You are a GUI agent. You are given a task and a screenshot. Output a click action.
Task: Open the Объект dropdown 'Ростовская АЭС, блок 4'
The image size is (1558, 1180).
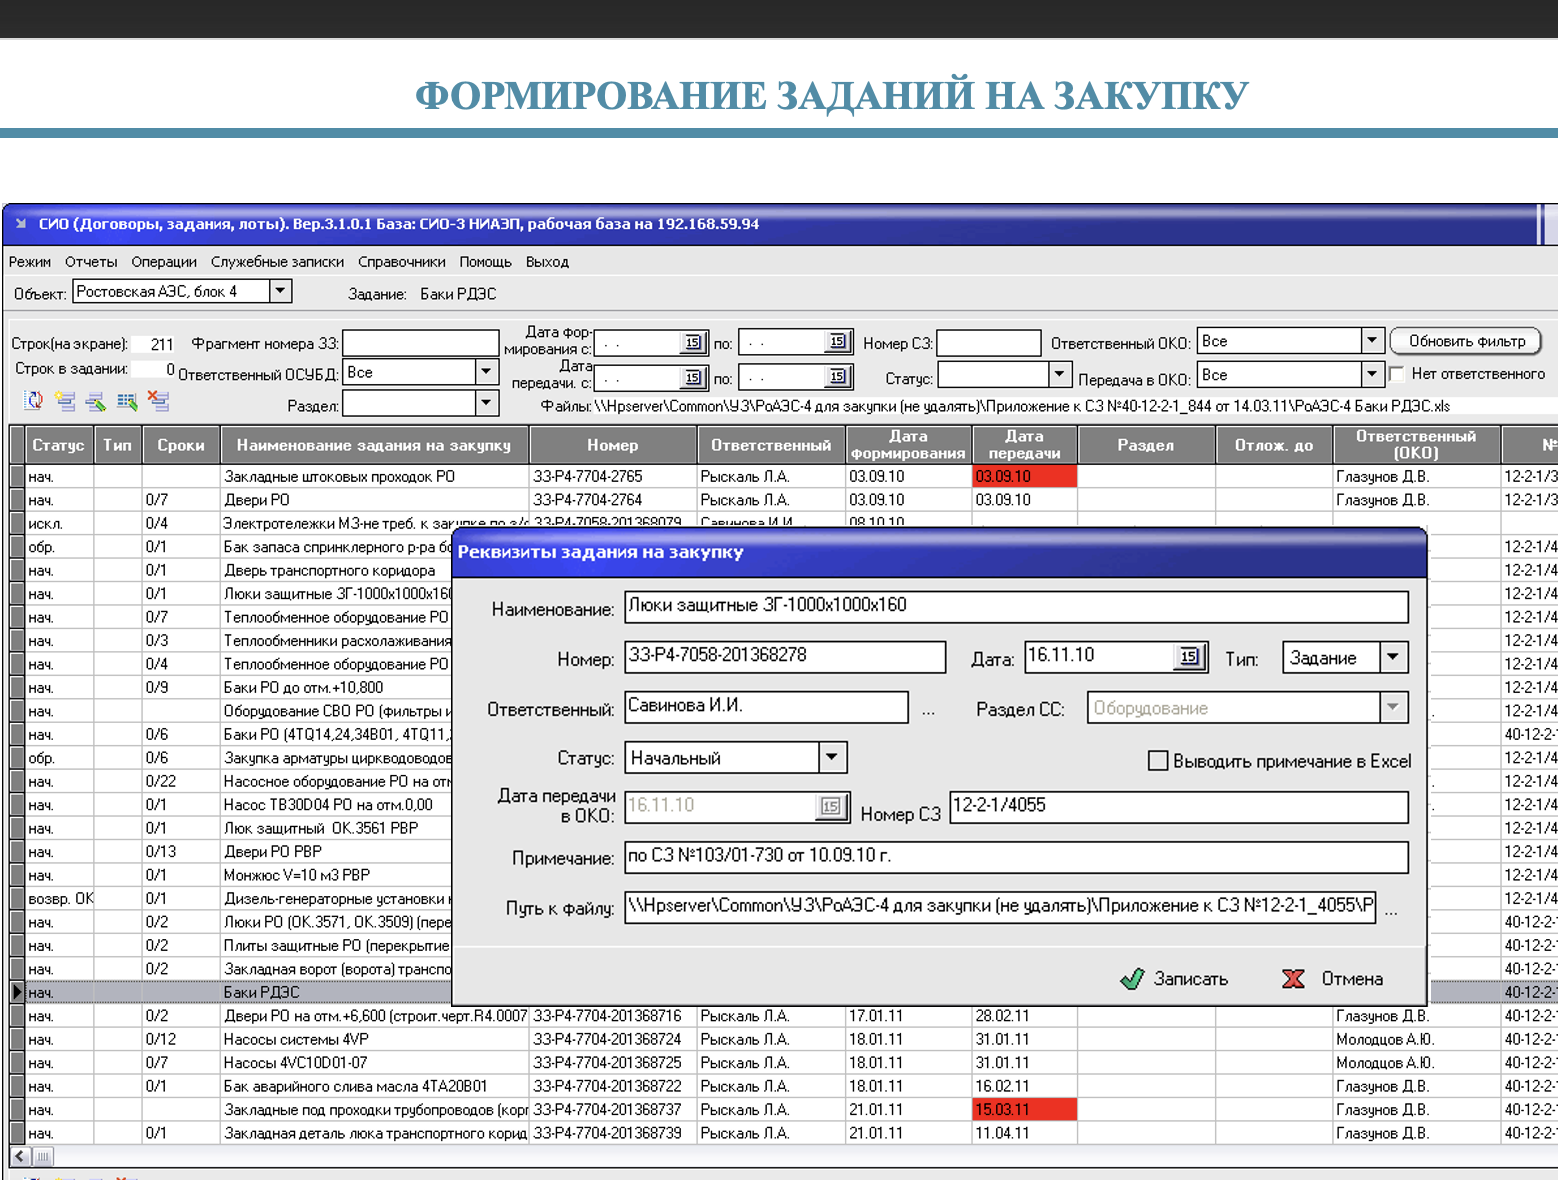281,291
